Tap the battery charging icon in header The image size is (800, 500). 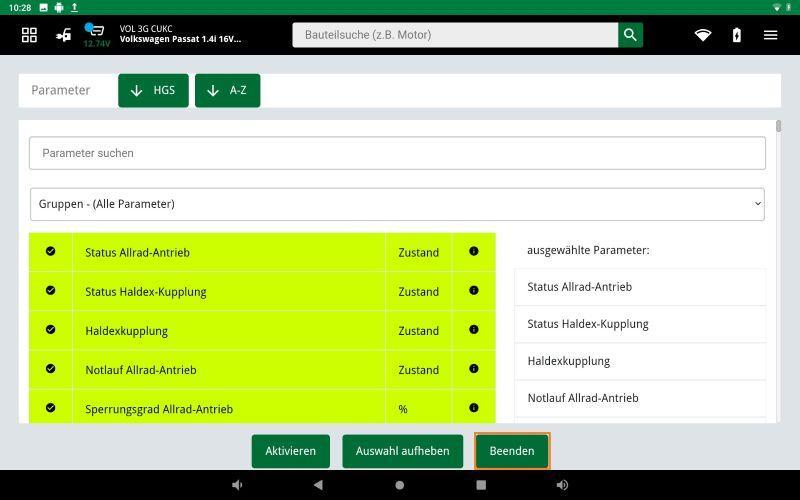(736, 35)
